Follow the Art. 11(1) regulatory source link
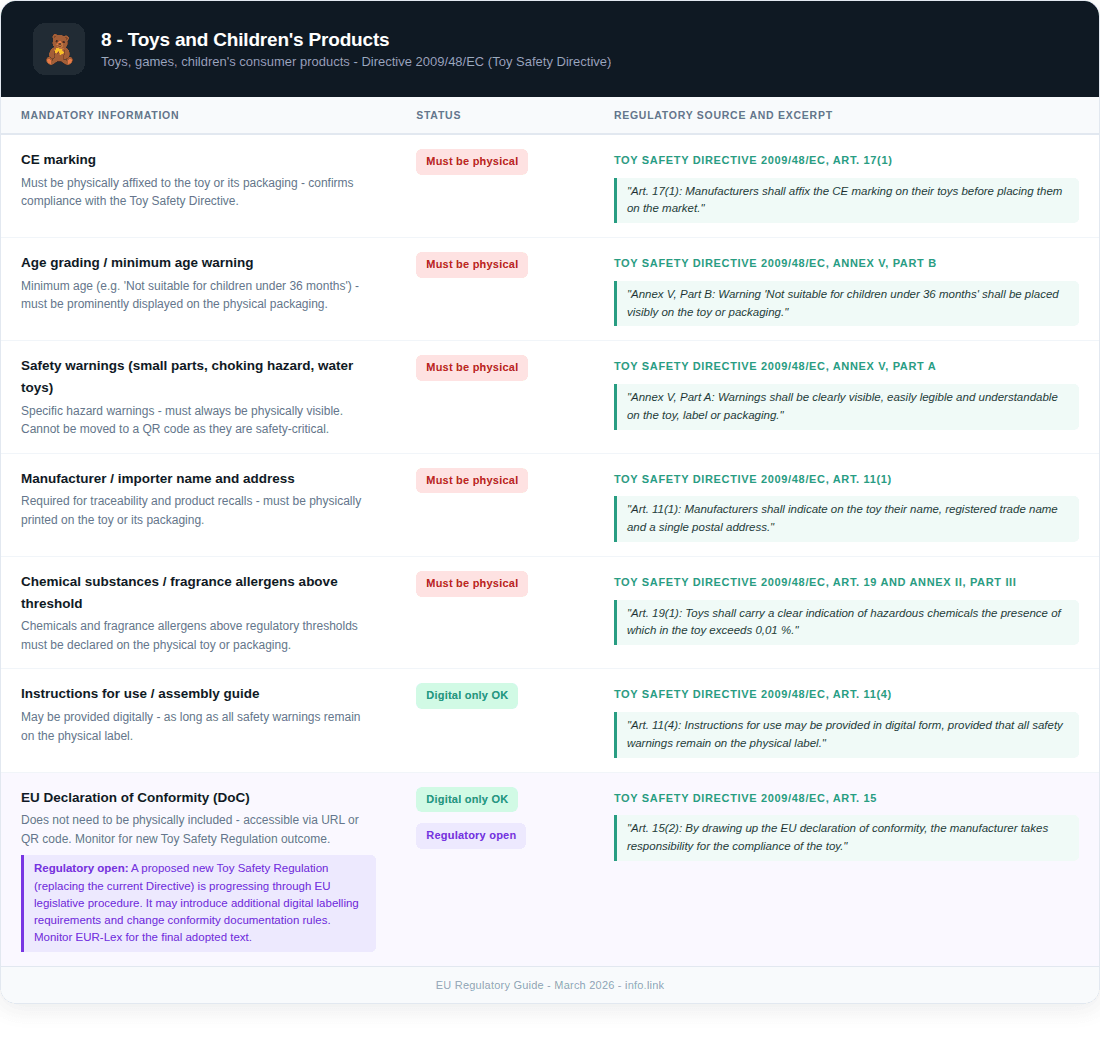This screenshot has height=1044, width=1100. (x=752, y=480)
